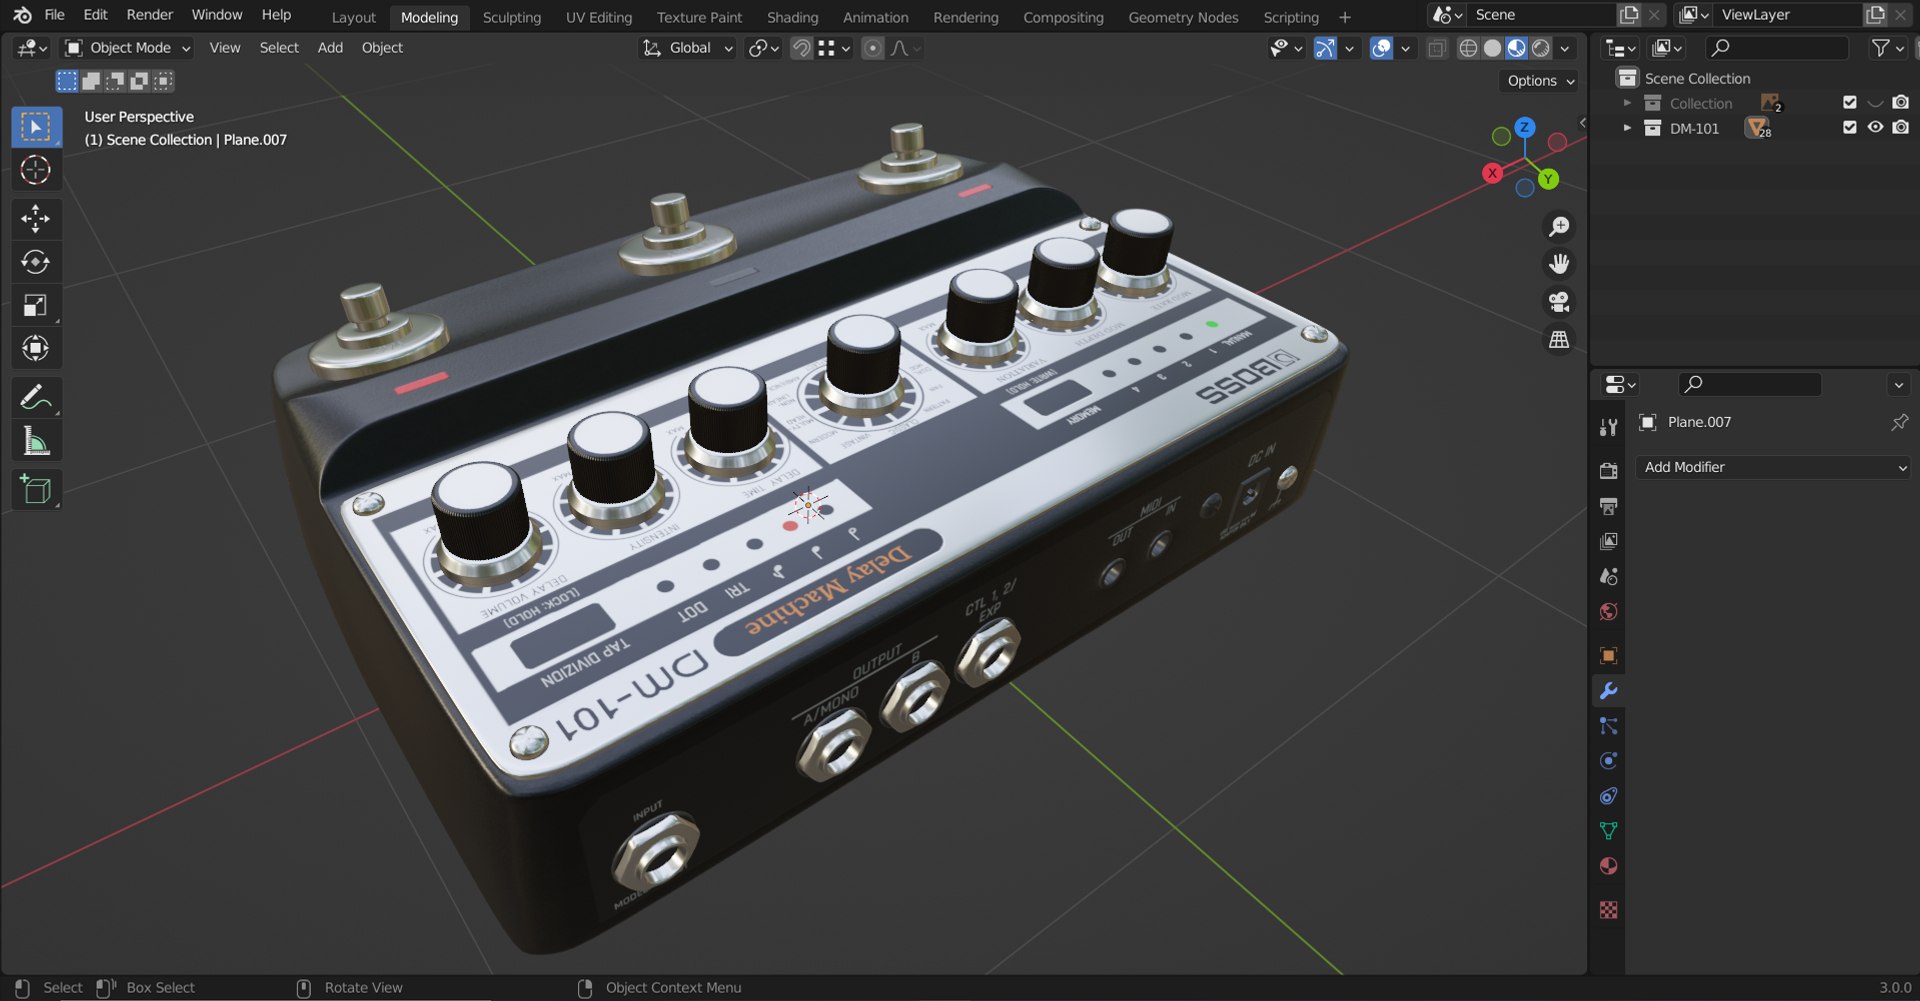Switch to wireframe viewport shading
The width and height of the screenshot is (1920, 1001).
(x=1468, y=48)
